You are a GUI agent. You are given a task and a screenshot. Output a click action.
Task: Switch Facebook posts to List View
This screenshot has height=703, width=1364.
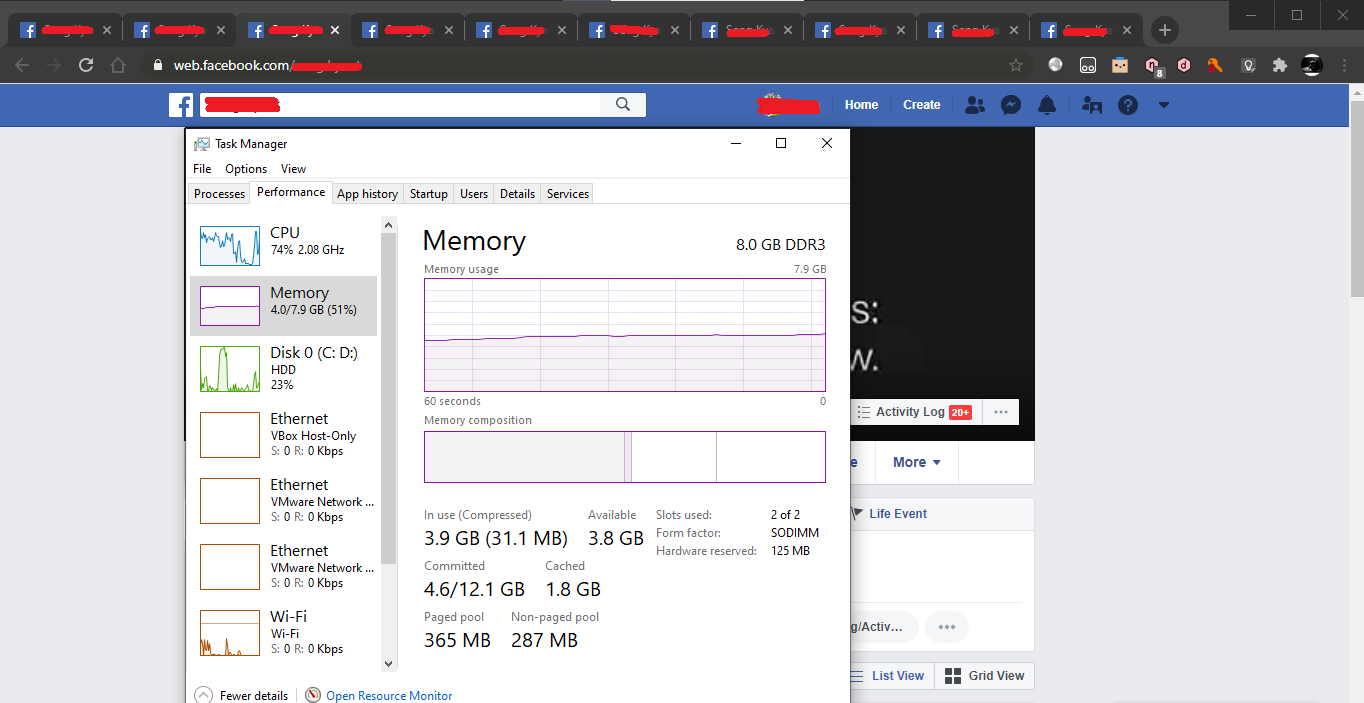888,676
